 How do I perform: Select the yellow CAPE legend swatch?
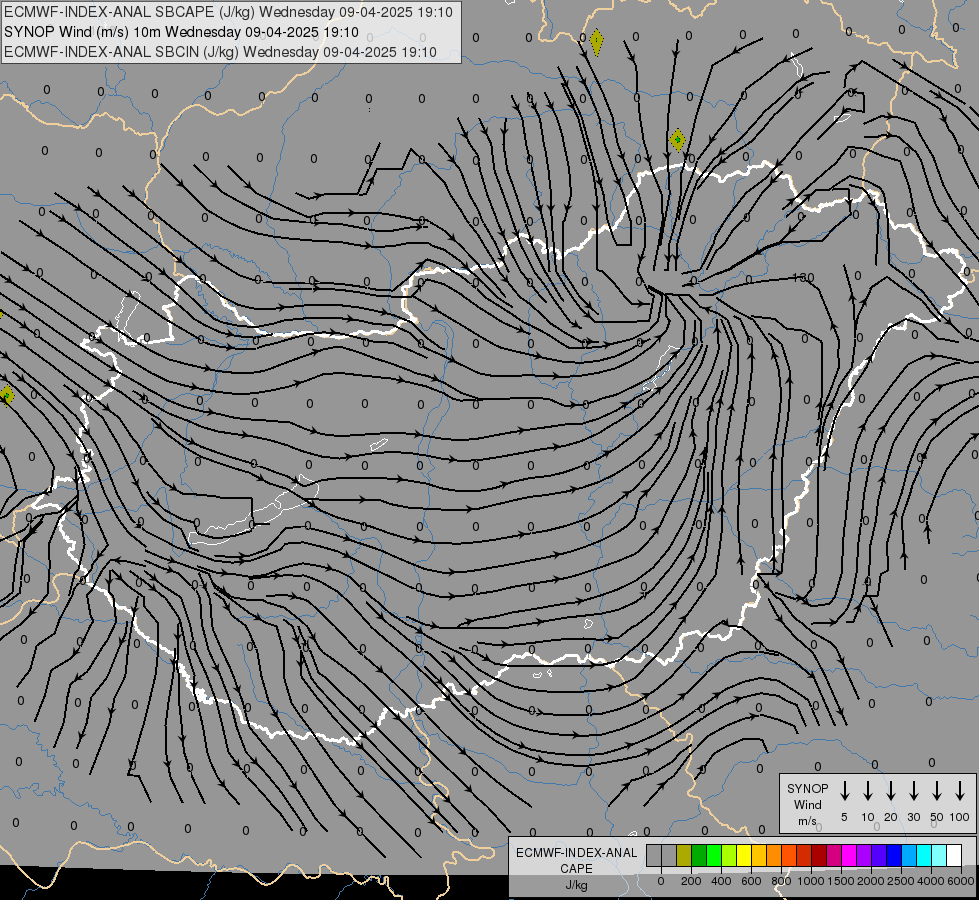[x=744, y=856]
